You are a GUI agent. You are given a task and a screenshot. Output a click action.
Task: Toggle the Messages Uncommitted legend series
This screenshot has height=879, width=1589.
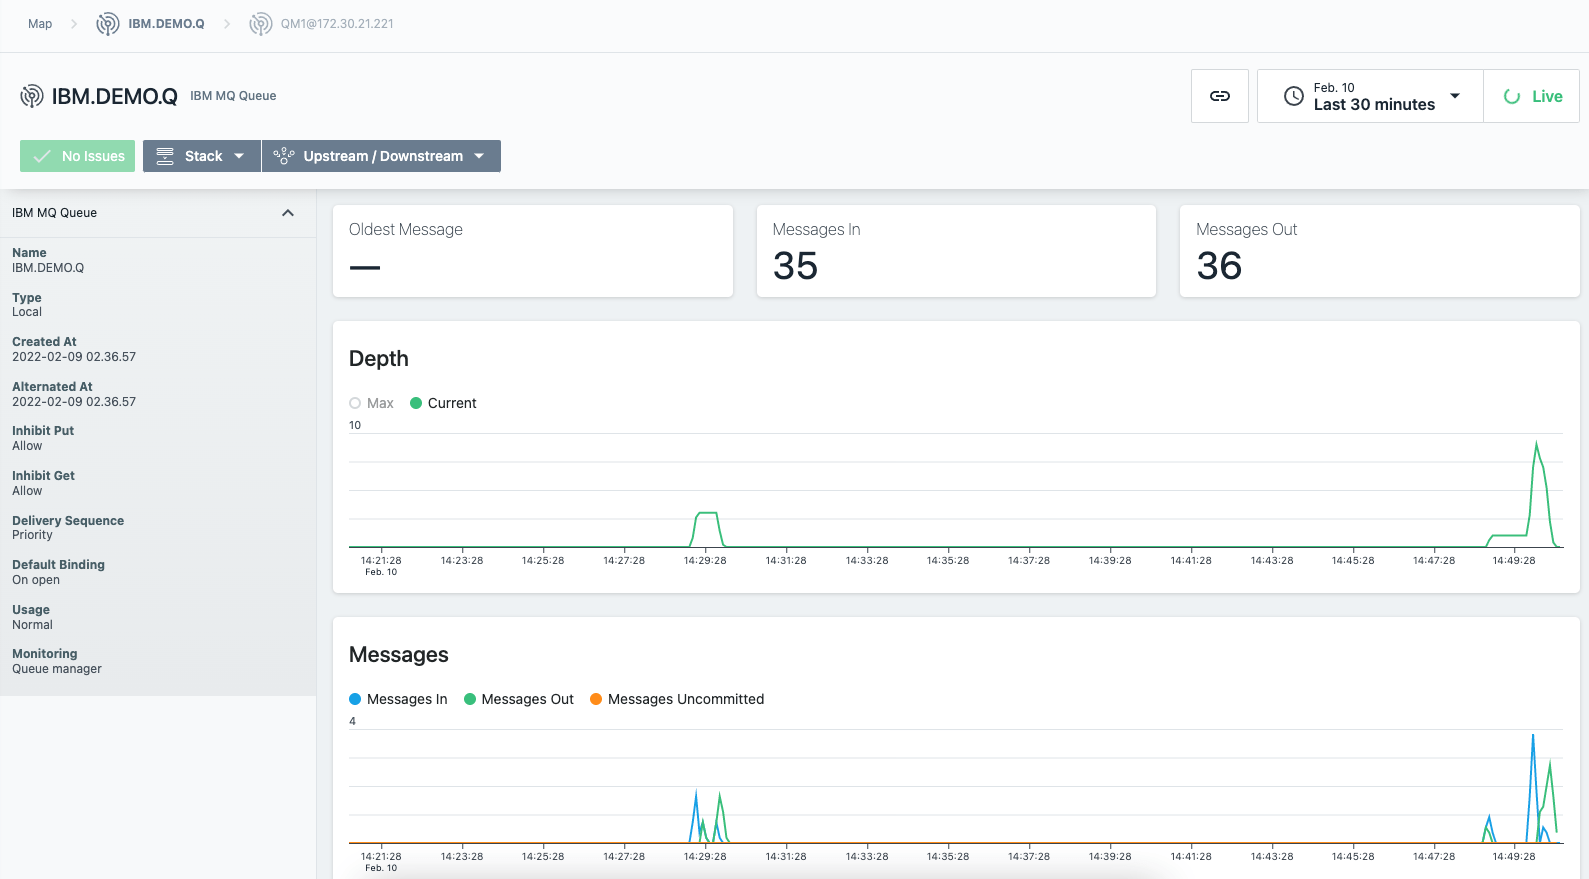coord(677,699)
